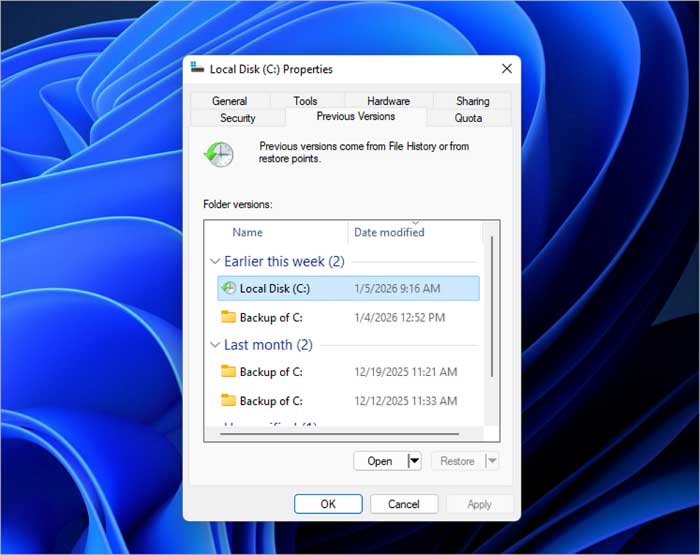This screenshot has width=700, height=555.
Task: Collapse the Last month group
Action: (214, 346)
